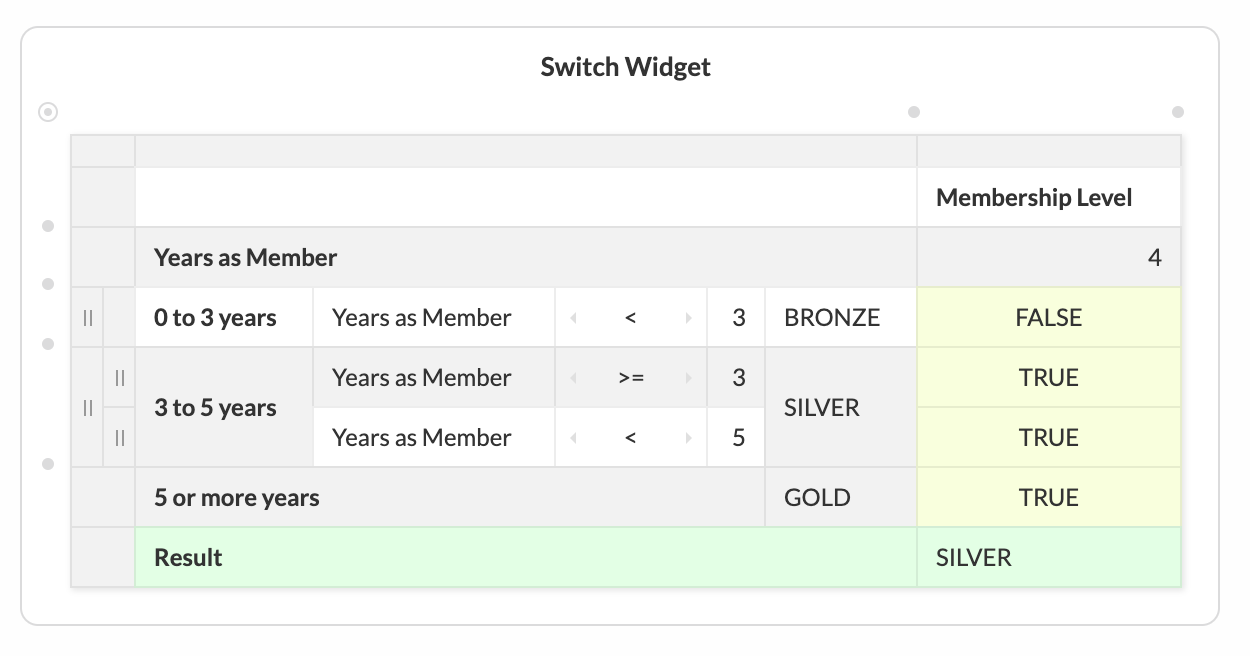Image resolution: width=1250 pixels, height=656 pixels.
Task: Click threshold value 5 input cell
Action: tap(736, 438)
